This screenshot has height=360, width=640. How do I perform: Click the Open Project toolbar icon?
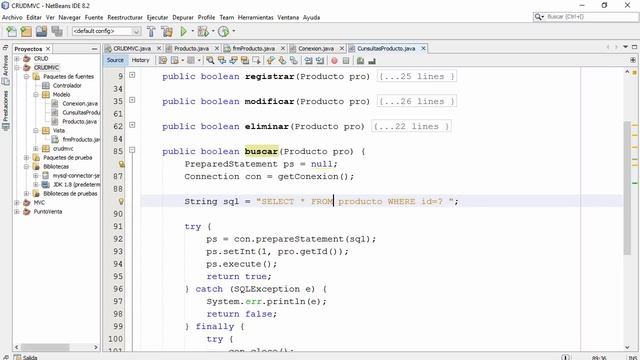pos(41,31)
